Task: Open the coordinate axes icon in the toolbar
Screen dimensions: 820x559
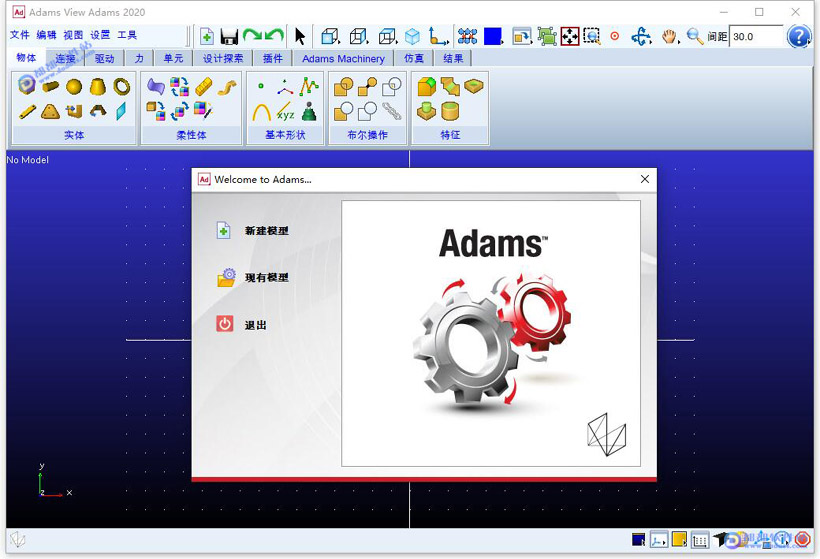Action: (438, 36)
